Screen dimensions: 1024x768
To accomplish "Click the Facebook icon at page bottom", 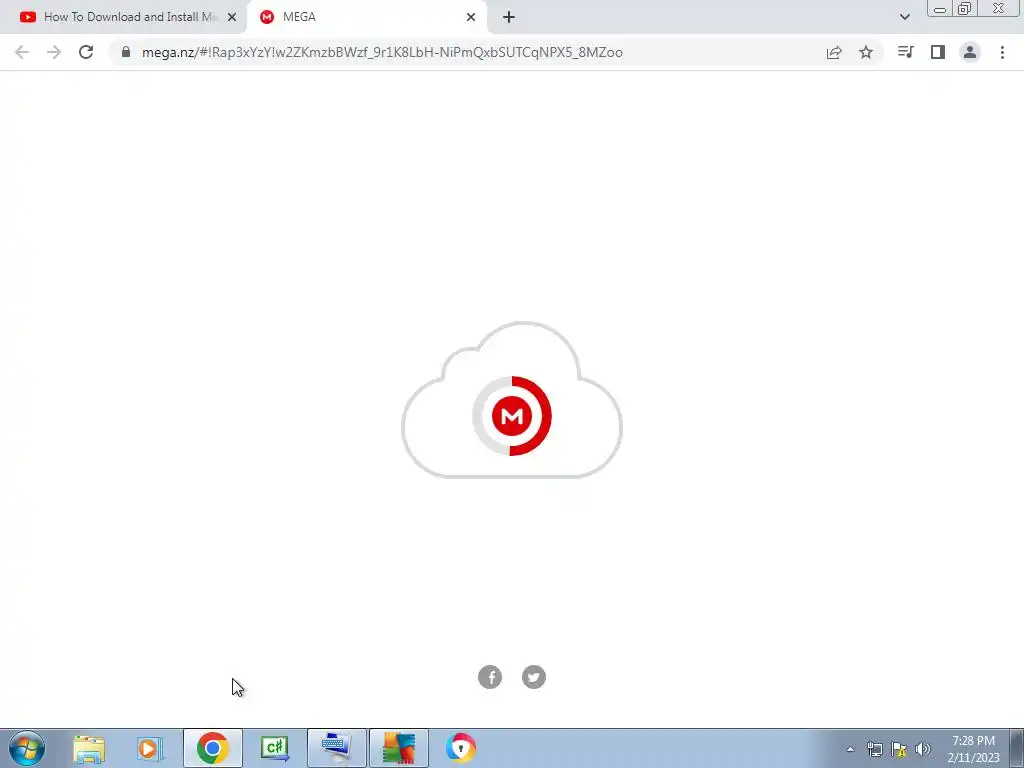I will click(x=490, y=677).
